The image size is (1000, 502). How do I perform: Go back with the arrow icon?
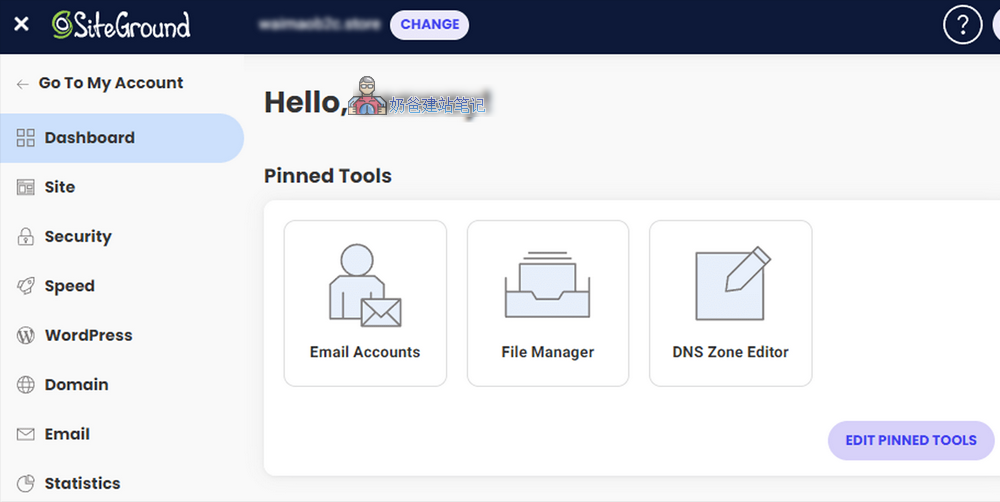coord(23,84)
